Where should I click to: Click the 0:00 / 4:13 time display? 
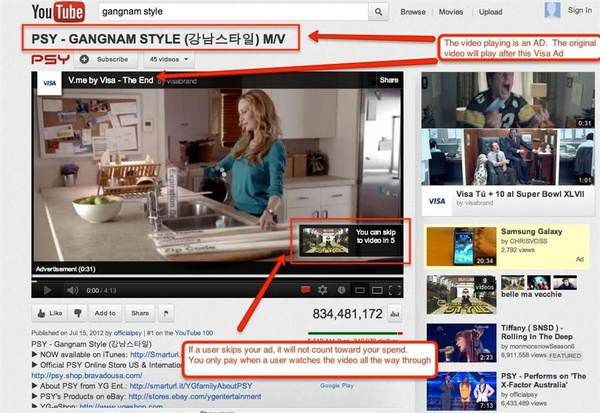101,291
